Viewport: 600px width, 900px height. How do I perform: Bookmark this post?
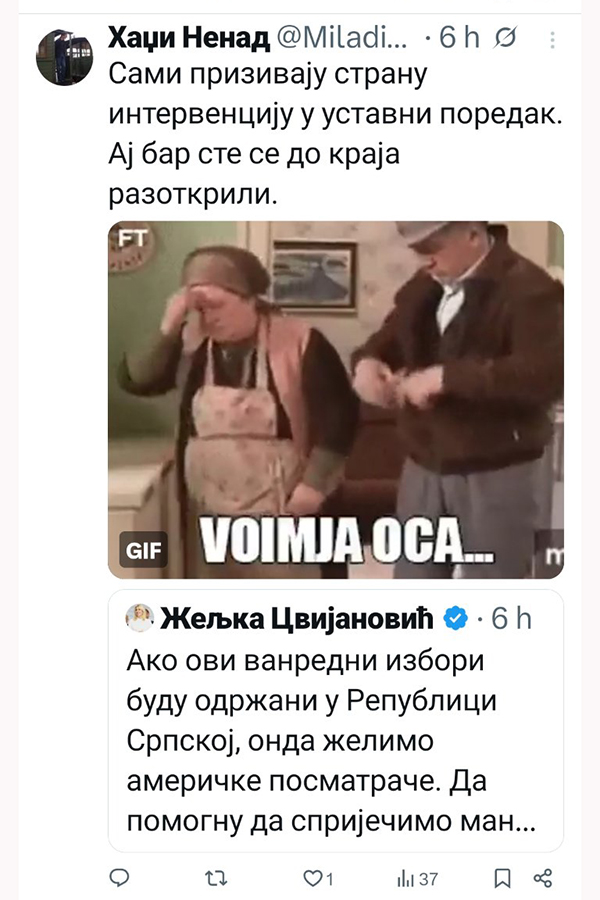point(503,878)
